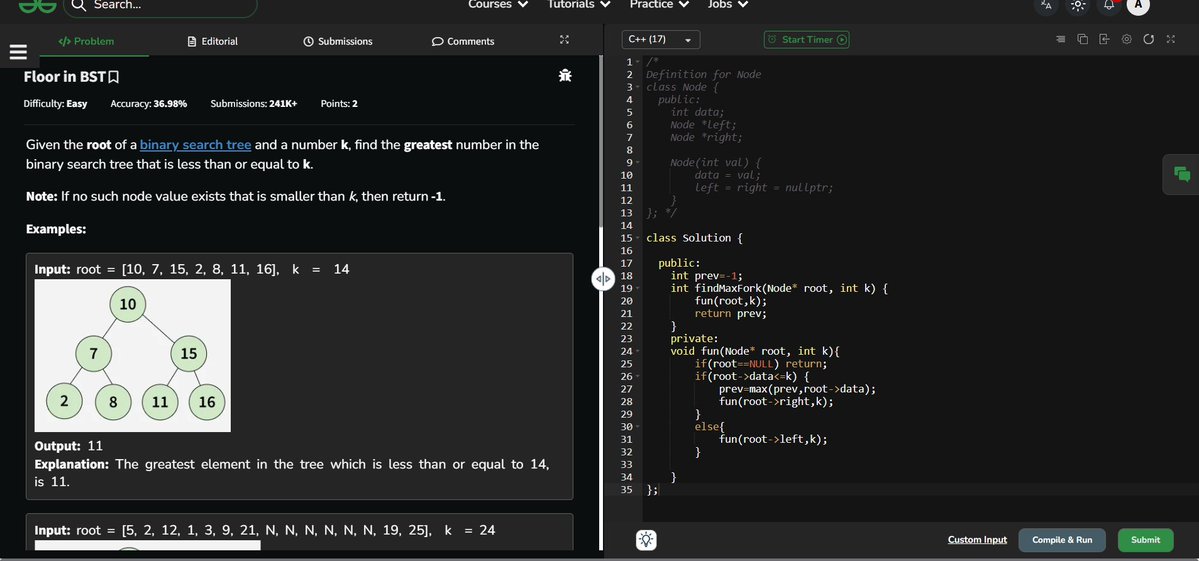Click the 'Accuracy: 36.98%' text
This screenshot has width=1199, height=561.
click(x=148, y=103)
